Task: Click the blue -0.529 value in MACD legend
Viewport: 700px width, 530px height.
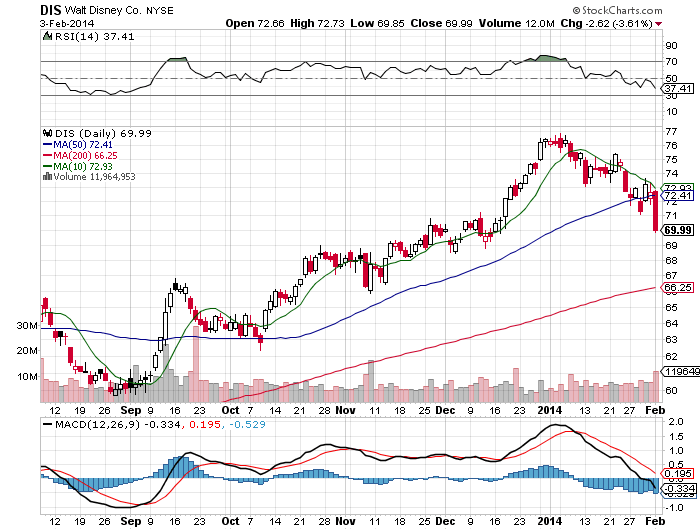Action: [x=247, y=424]
